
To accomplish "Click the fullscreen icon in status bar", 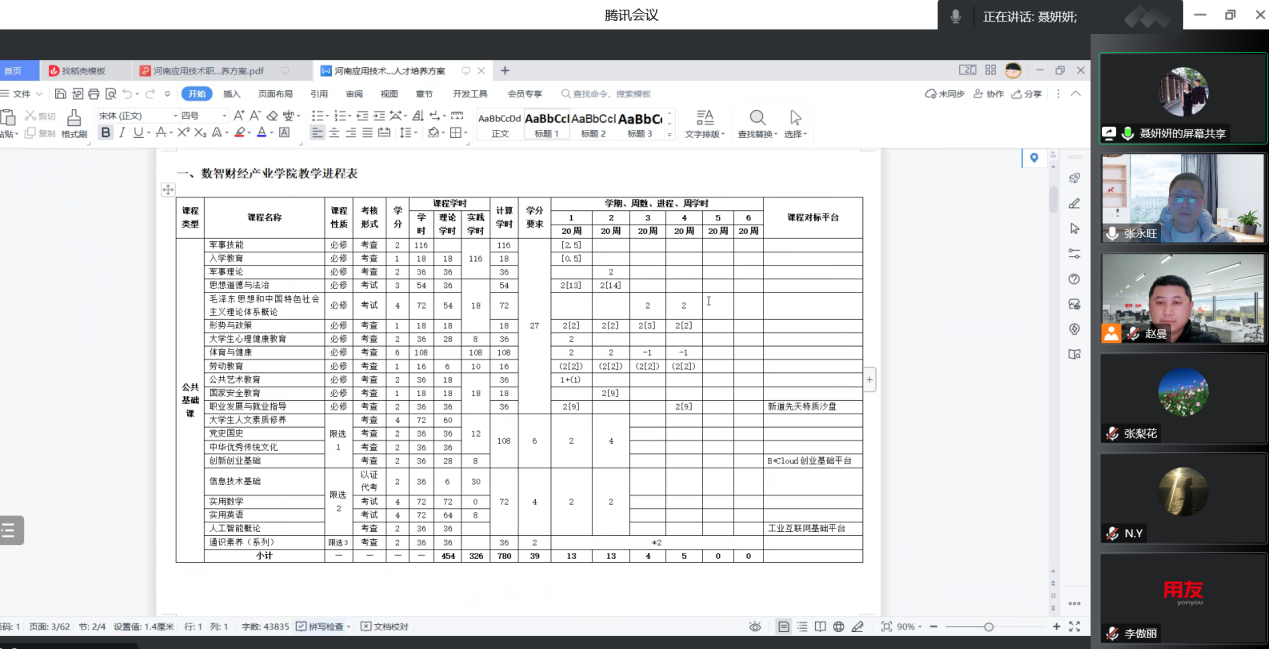I will (1074, 627).
